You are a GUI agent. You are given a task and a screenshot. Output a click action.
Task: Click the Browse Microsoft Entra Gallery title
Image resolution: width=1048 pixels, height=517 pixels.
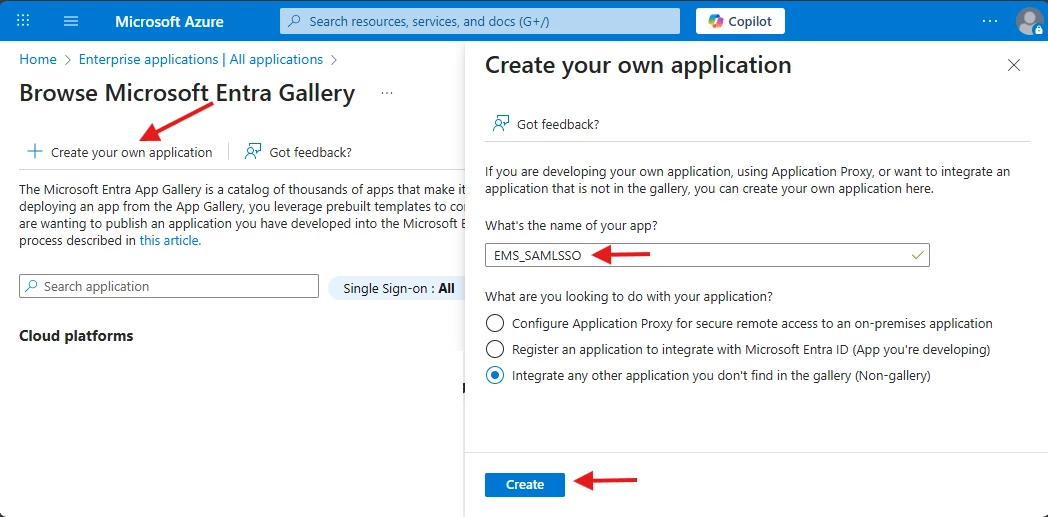(187, 93)
